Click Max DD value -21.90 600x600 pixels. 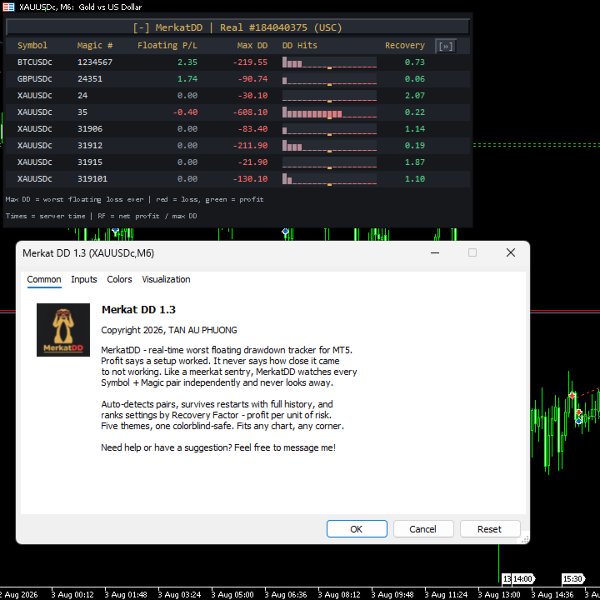[x=253, y=162]
